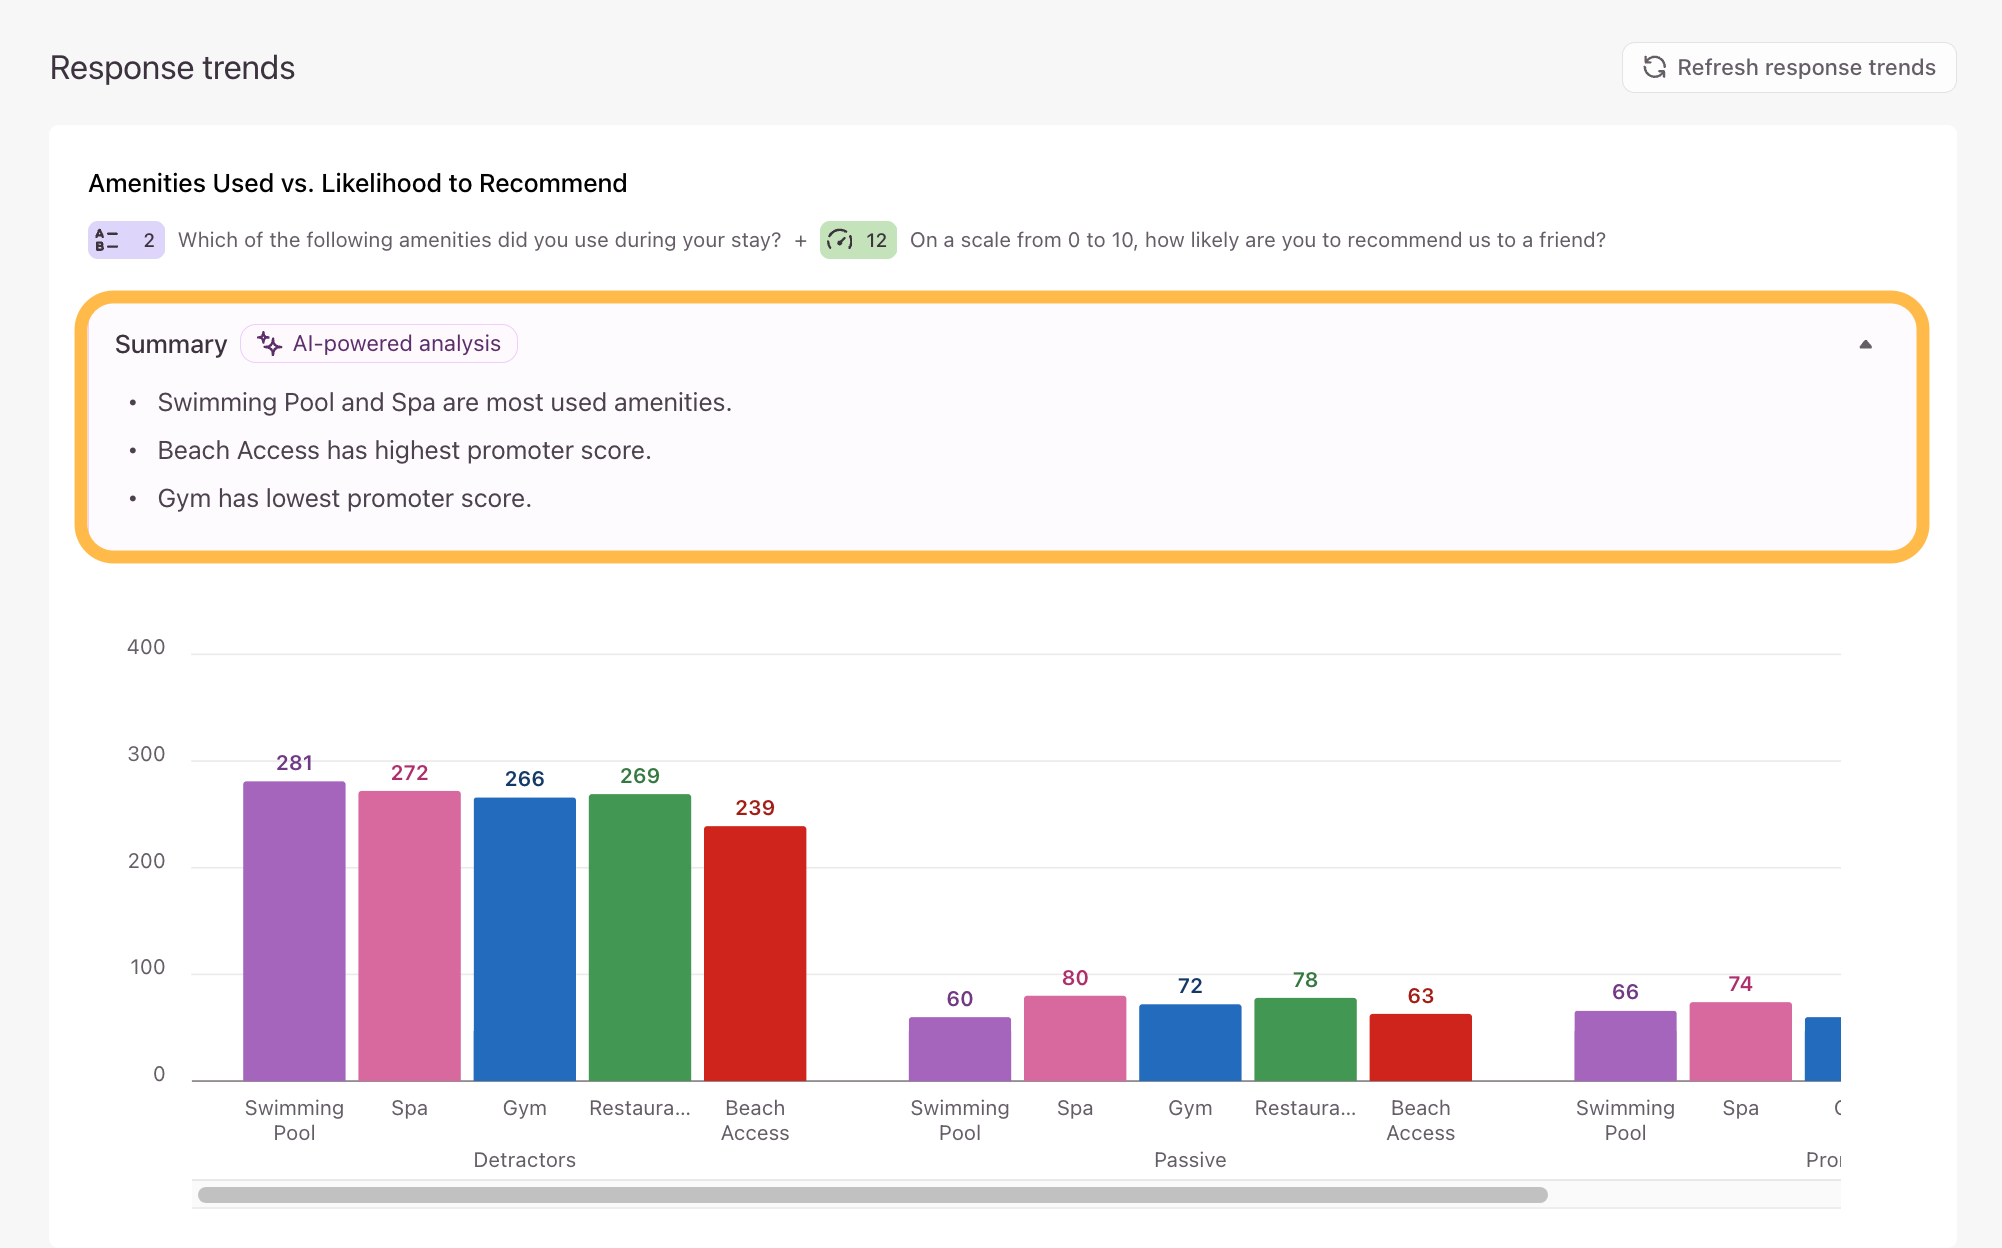2002x1248 pixels.
Task: Select the Detractors Gym blue bar (266)
Action: [524, 939]
